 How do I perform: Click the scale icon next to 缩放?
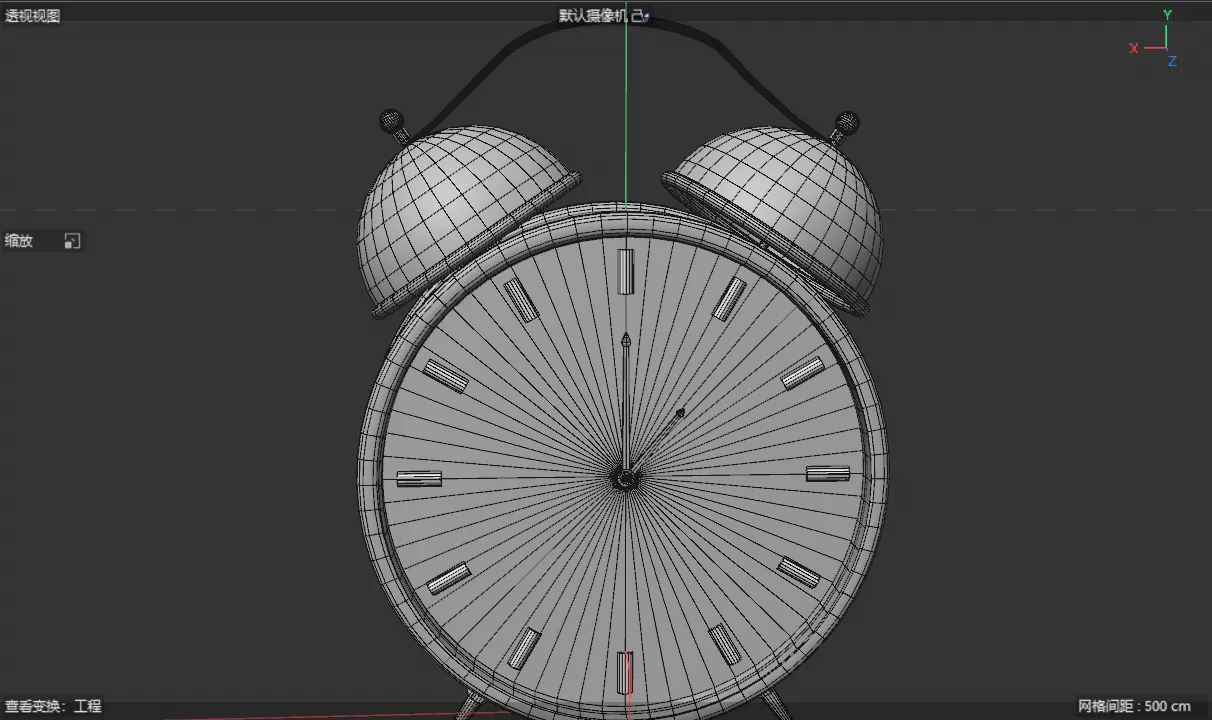coord(72,241)
